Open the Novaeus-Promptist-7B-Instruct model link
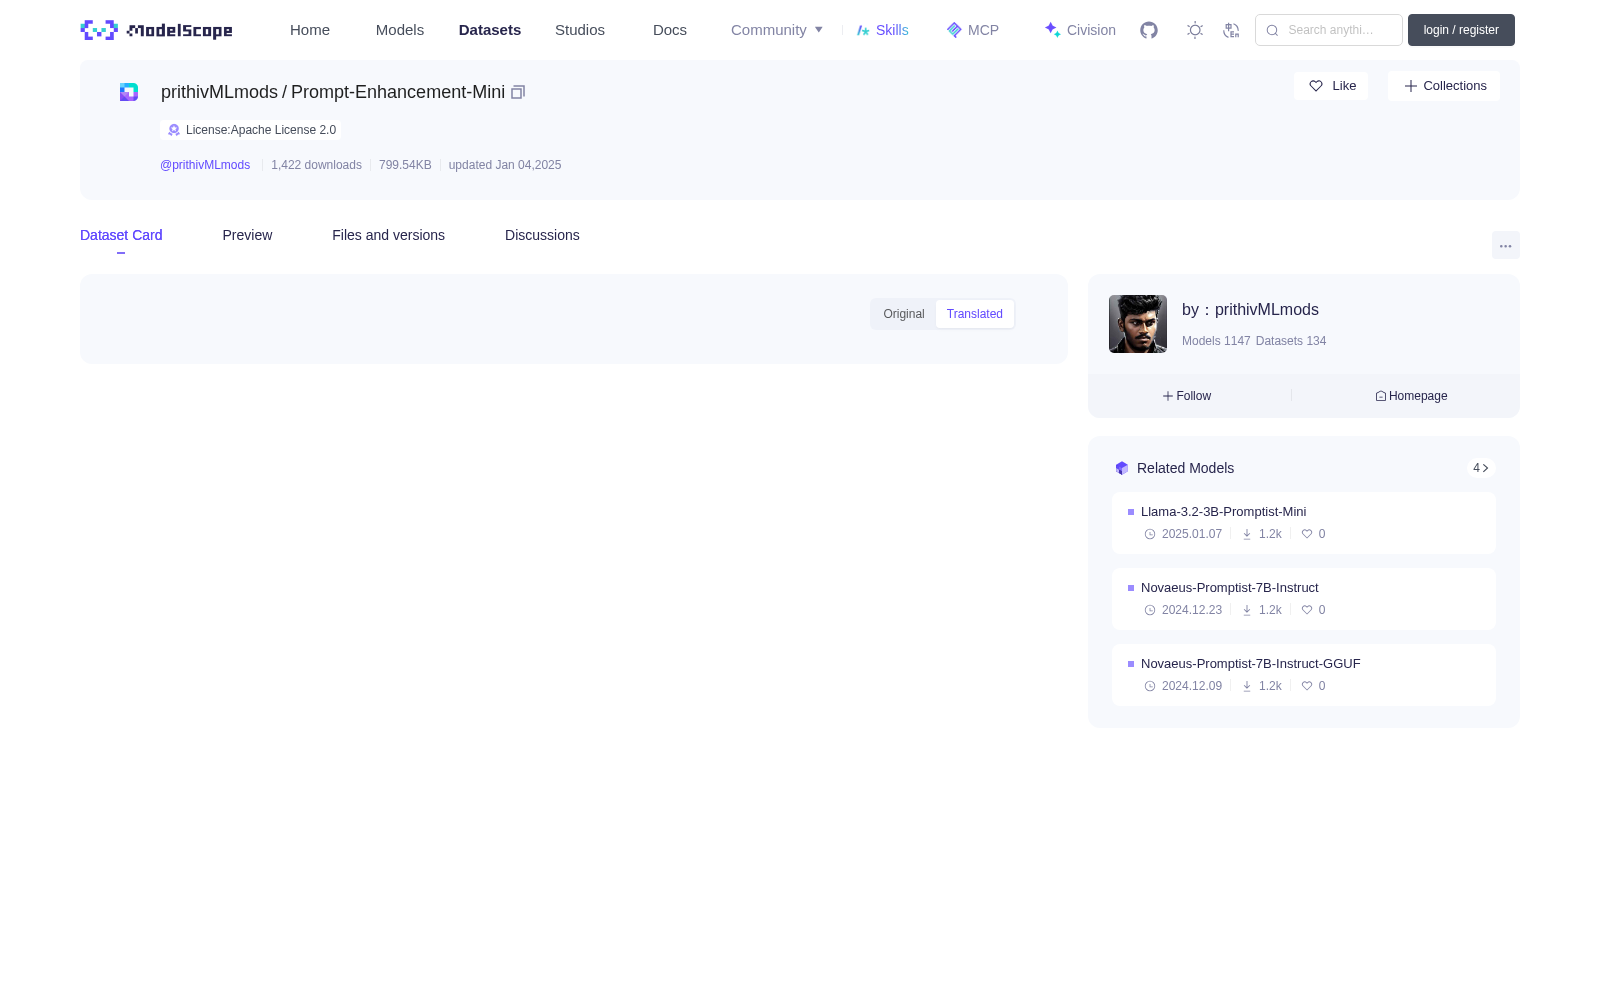 click(x=1229, y=588)
